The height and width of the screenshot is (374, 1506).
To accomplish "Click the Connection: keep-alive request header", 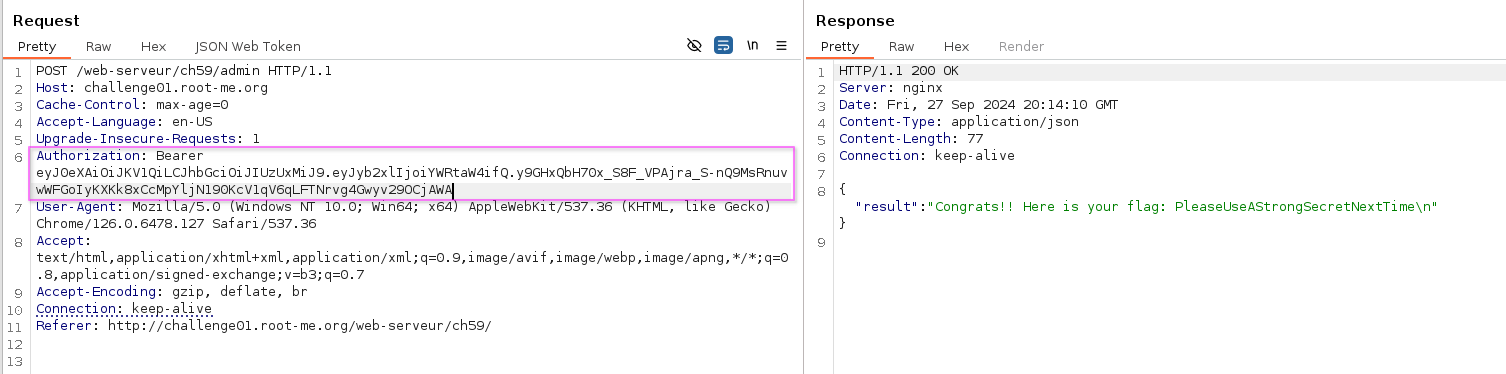I will tap(124, 309).
